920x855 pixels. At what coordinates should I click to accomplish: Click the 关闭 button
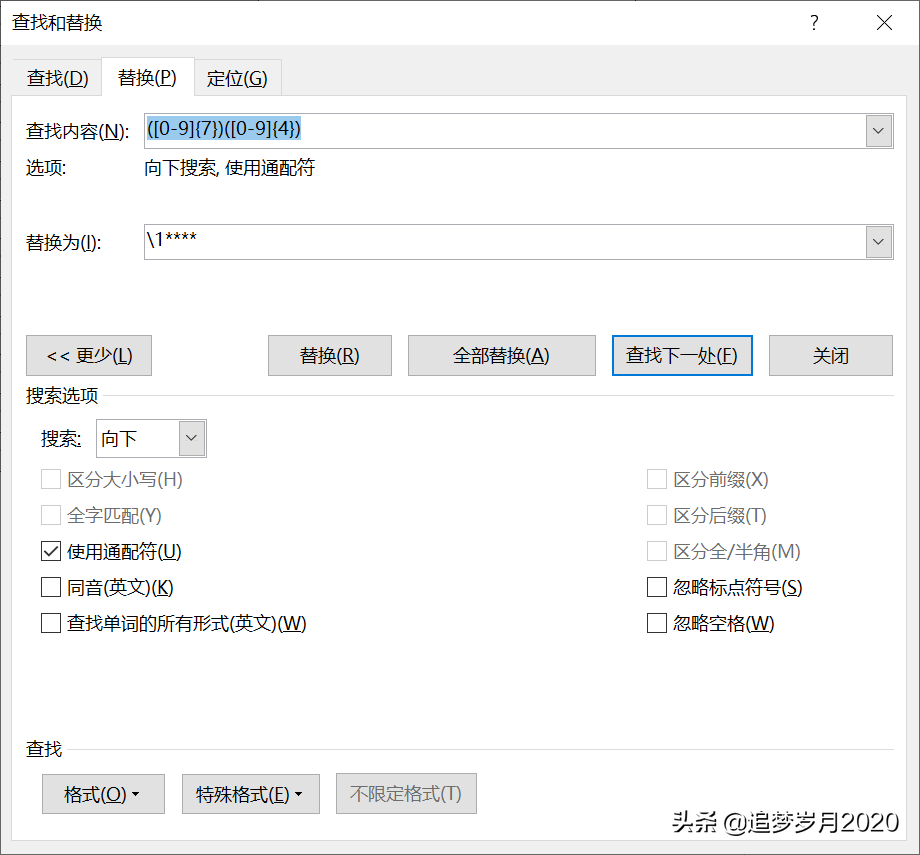tap(831, 356)
